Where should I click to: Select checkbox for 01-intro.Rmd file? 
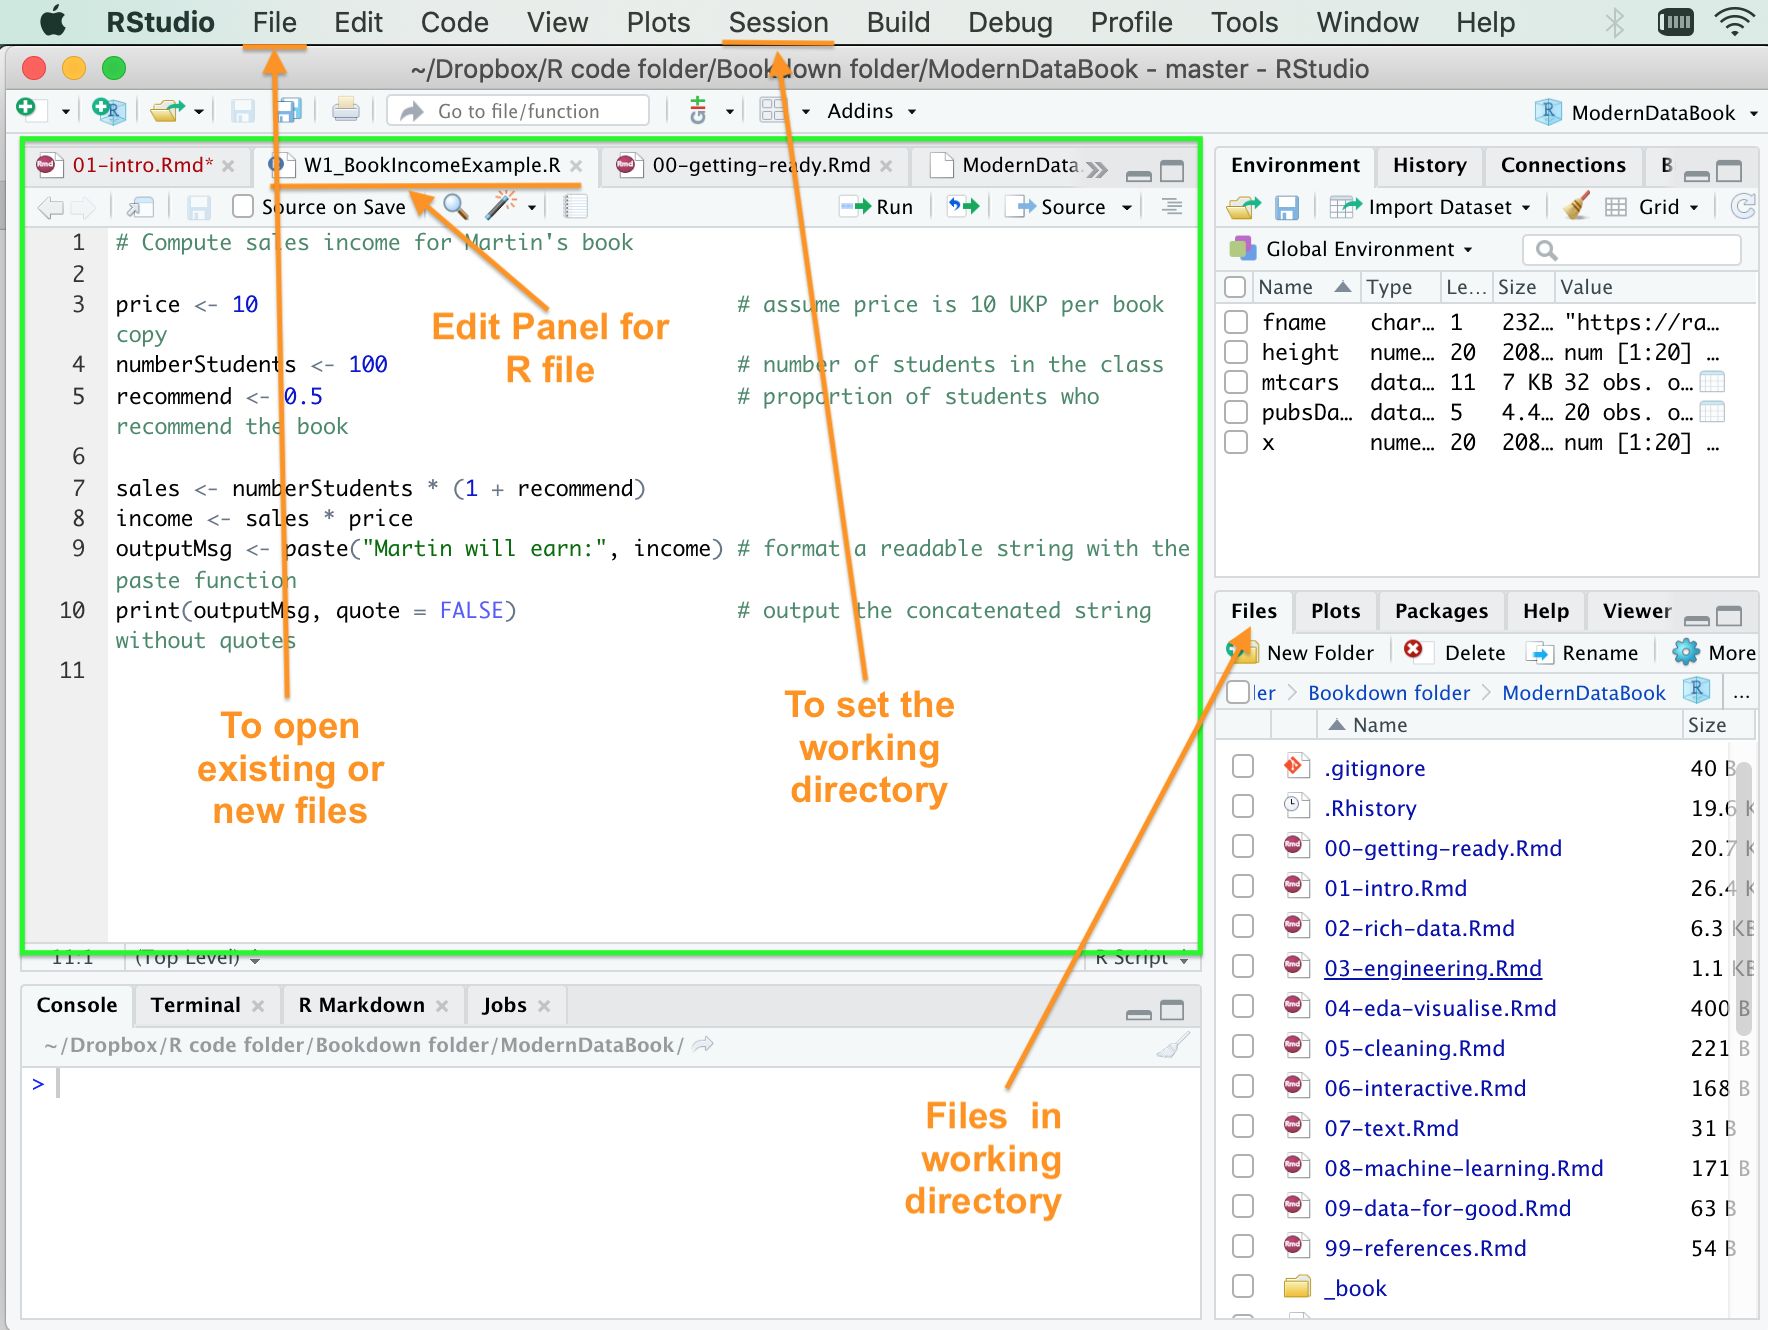[x=1243, y=886]
